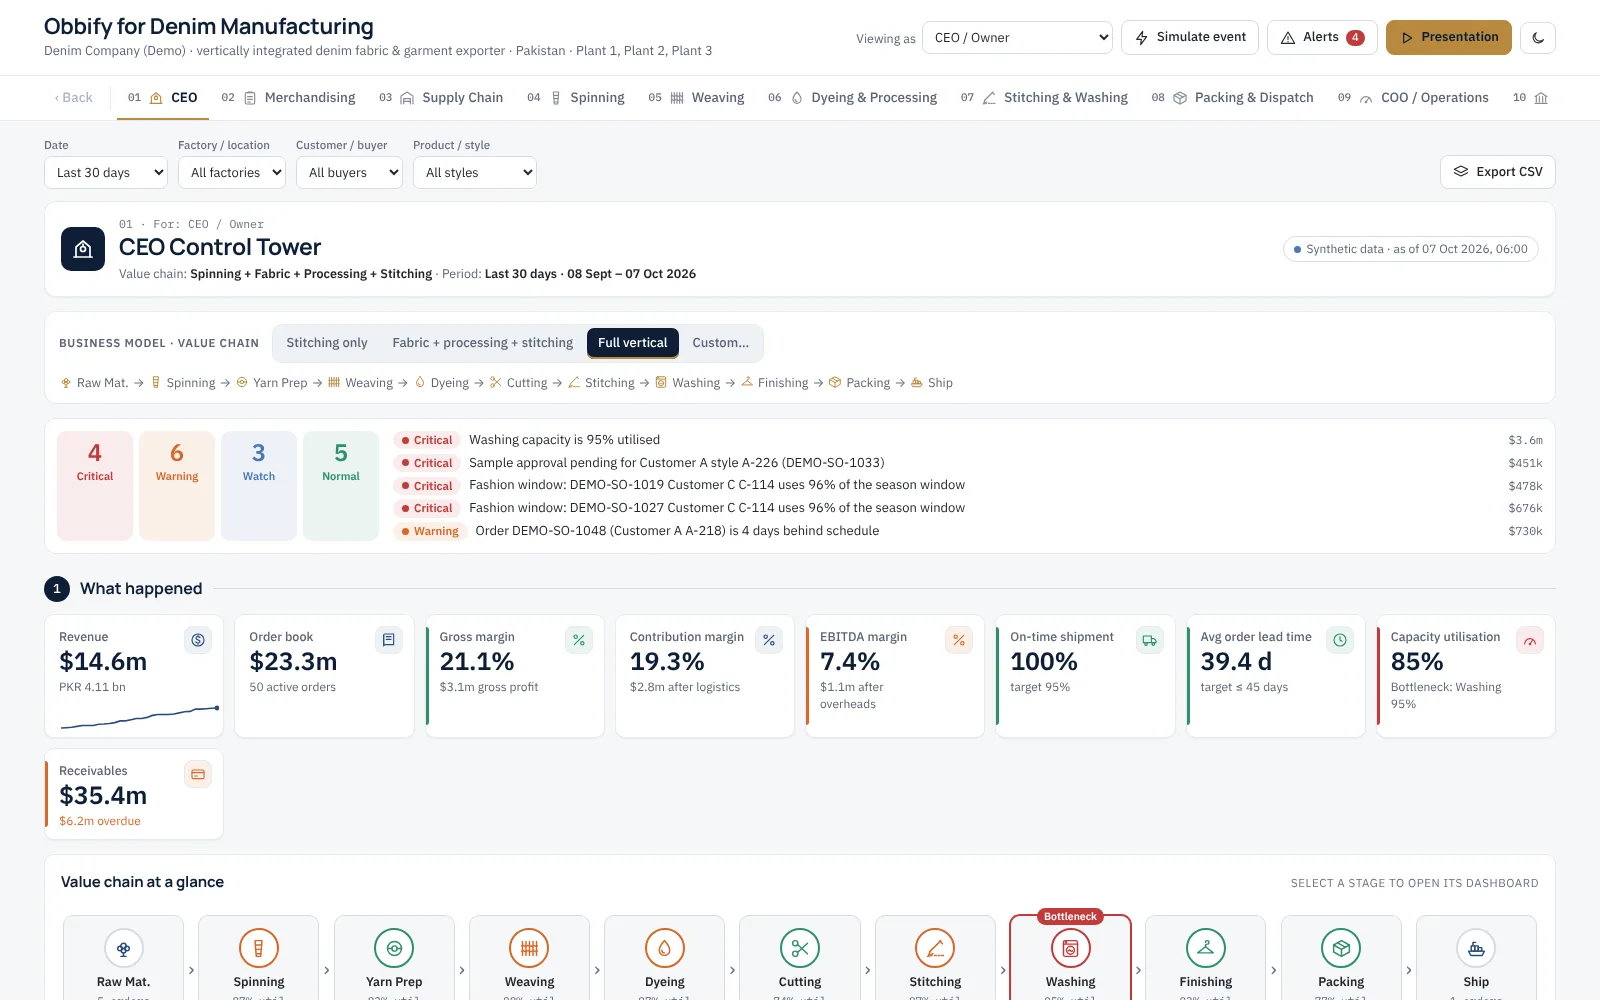This screenshot has height=1000, width=1600.
Task: Open the Cutting scissors stage icon
Action: tap(800, 948)
